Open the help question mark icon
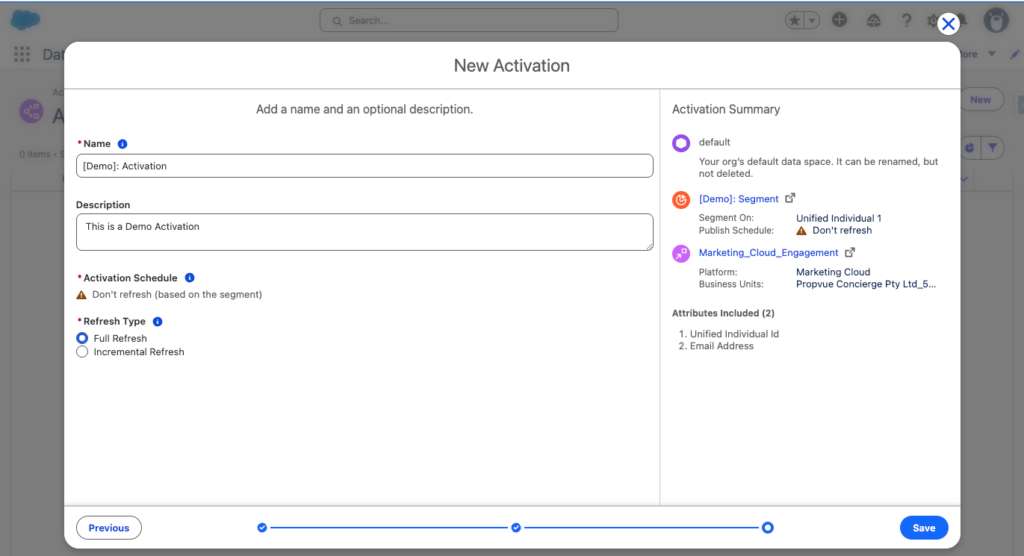 coord(906,20)
